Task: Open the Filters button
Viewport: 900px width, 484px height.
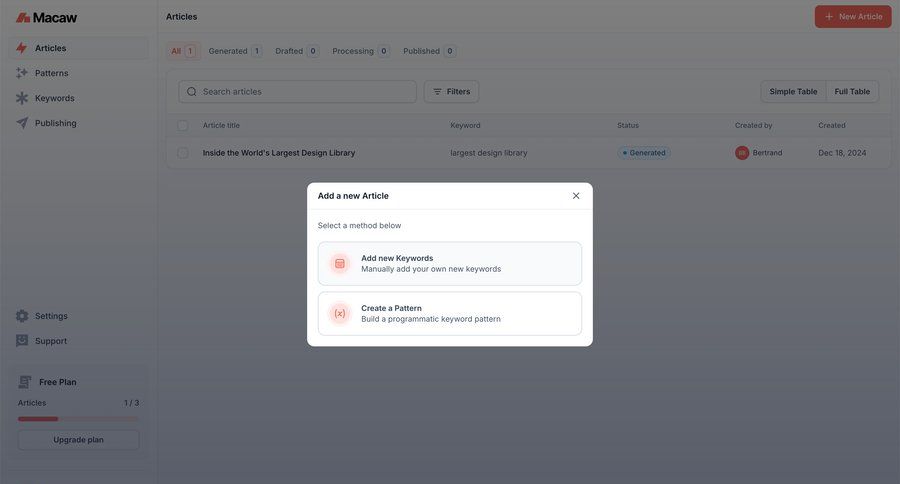Action: 451,92
